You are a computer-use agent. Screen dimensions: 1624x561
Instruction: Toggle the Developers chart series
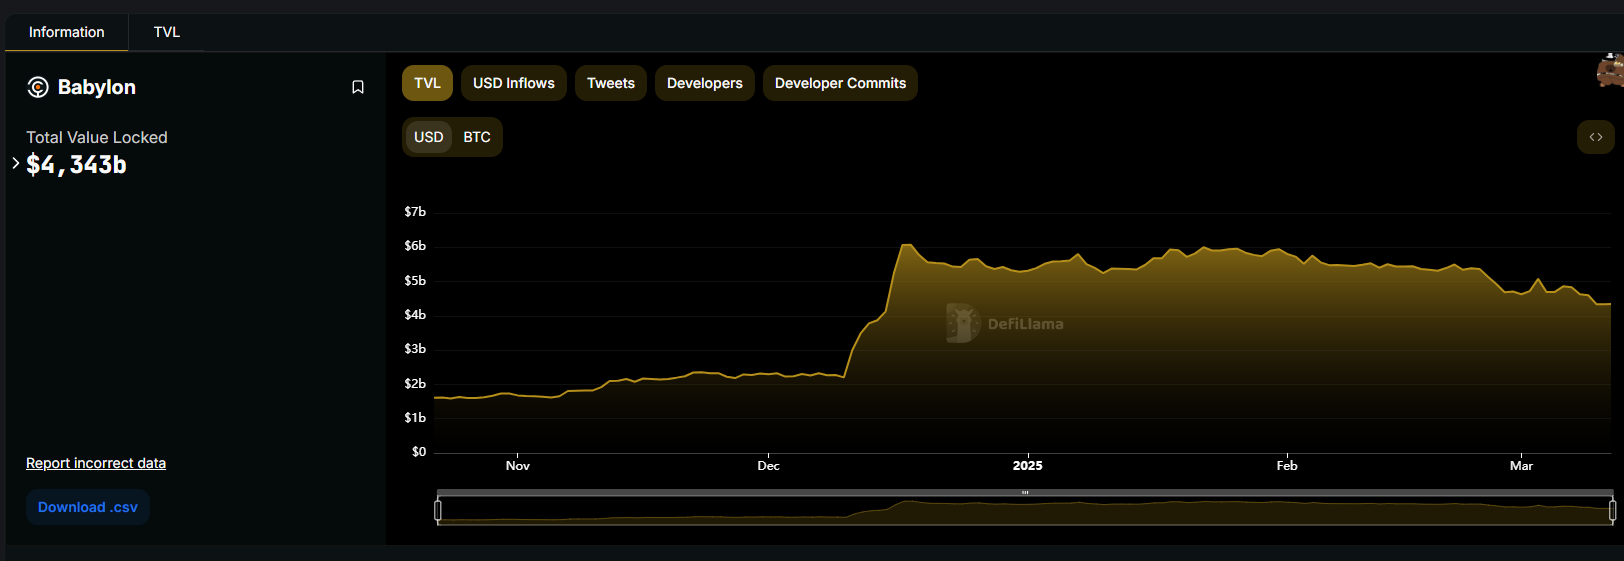click(x=705, y=83)
